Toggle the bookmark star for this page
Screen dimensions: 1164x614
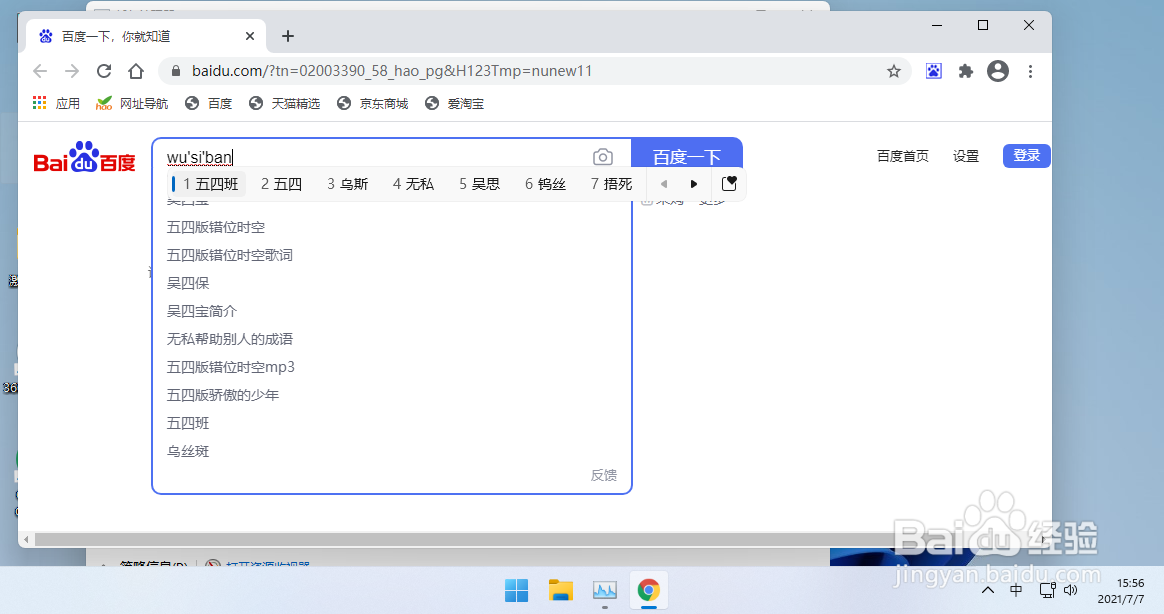pos(893,71)
